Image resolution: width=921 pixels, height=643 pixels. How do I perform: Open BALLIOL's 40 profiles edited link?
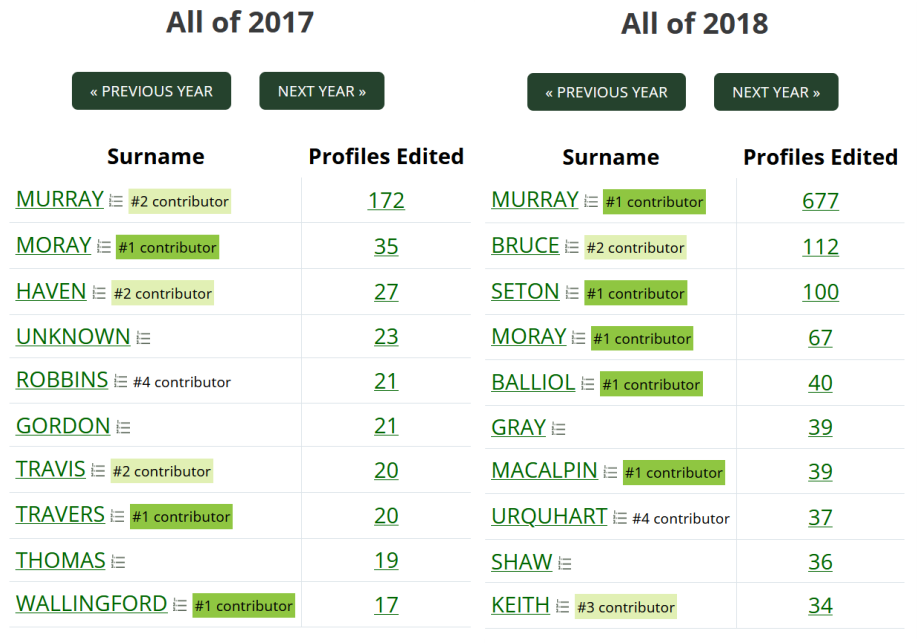(x=820, y=383)
